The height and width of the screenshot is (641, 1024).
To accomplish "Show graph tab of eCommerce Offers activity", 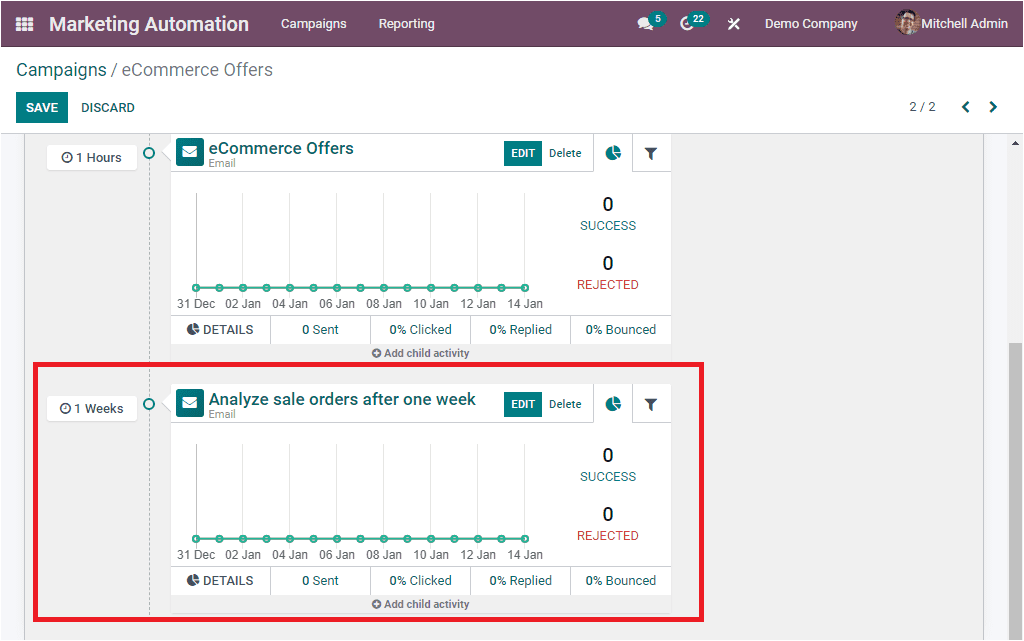I will (x=613, y=153).
